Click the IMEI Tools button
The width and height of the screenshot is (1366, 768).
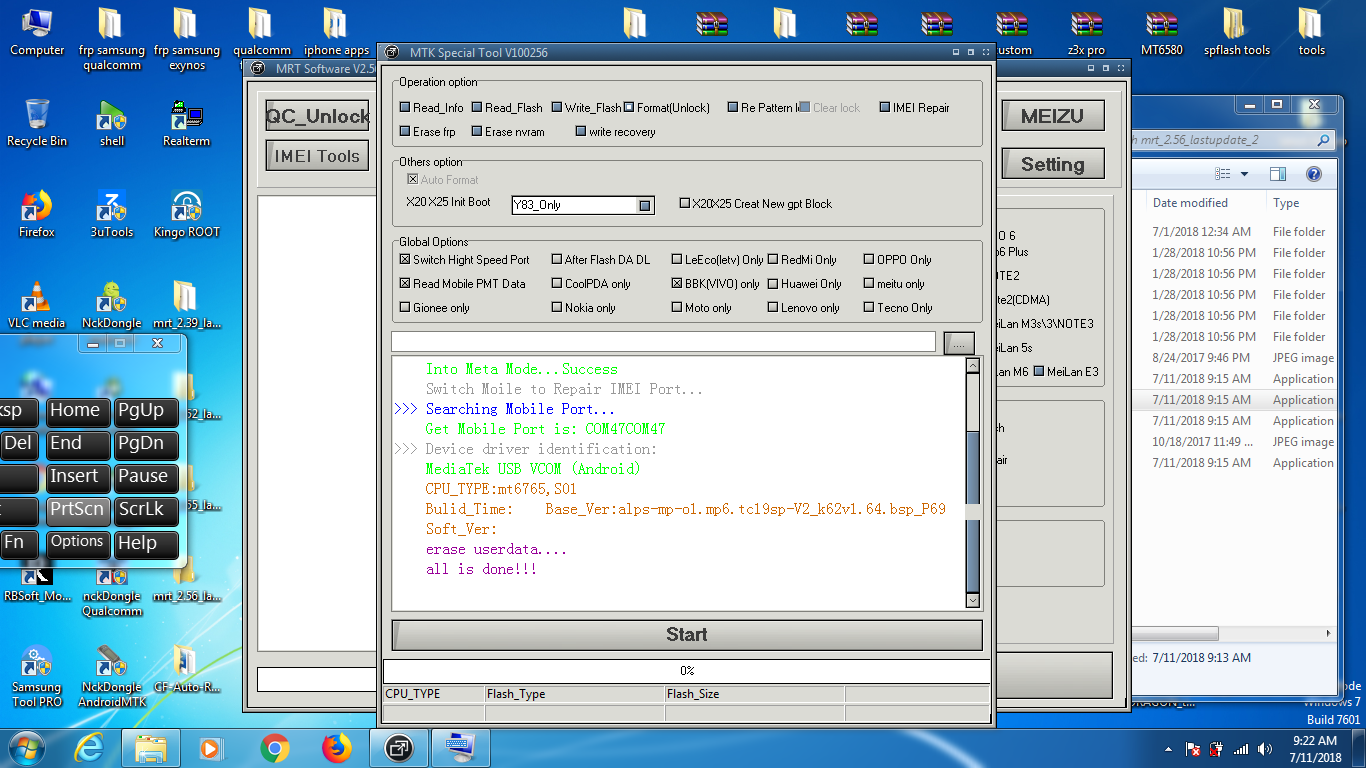(x=317, y=156)
